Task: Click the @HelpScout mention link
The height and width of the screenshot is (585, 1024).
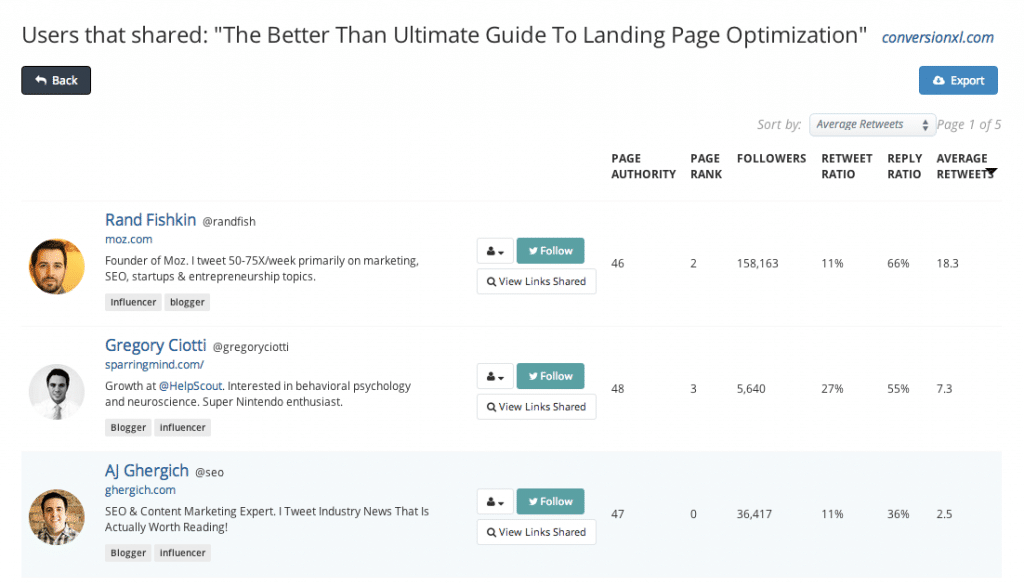Action: pos(190,385)
